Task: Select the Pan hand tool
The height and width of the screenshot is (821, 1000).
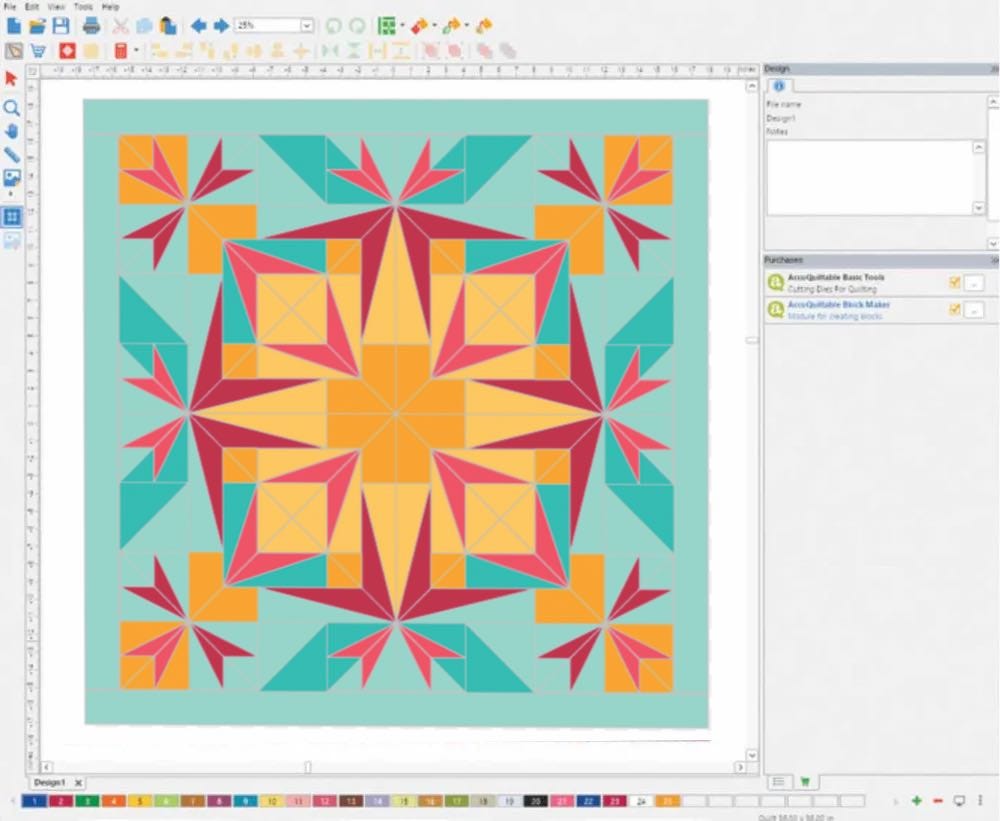Action: [x=12, y=131]
